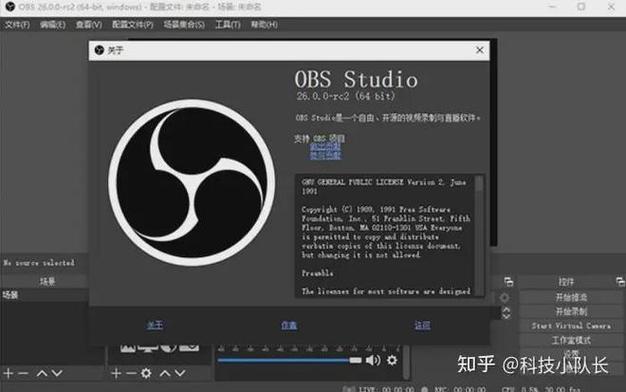
Task: Open source properties gear icon
Action: click(147, 374)
